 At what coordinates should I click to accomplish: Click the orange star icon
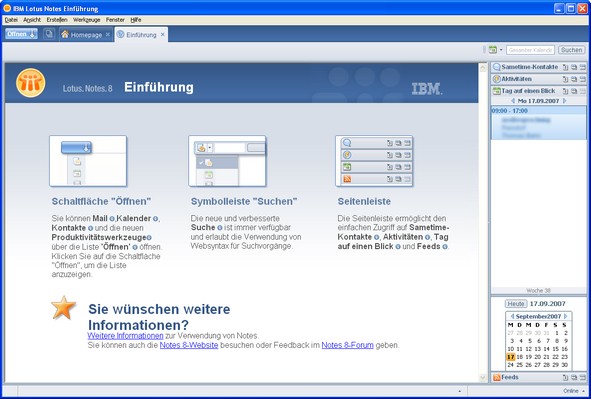(x=63, y=308)
